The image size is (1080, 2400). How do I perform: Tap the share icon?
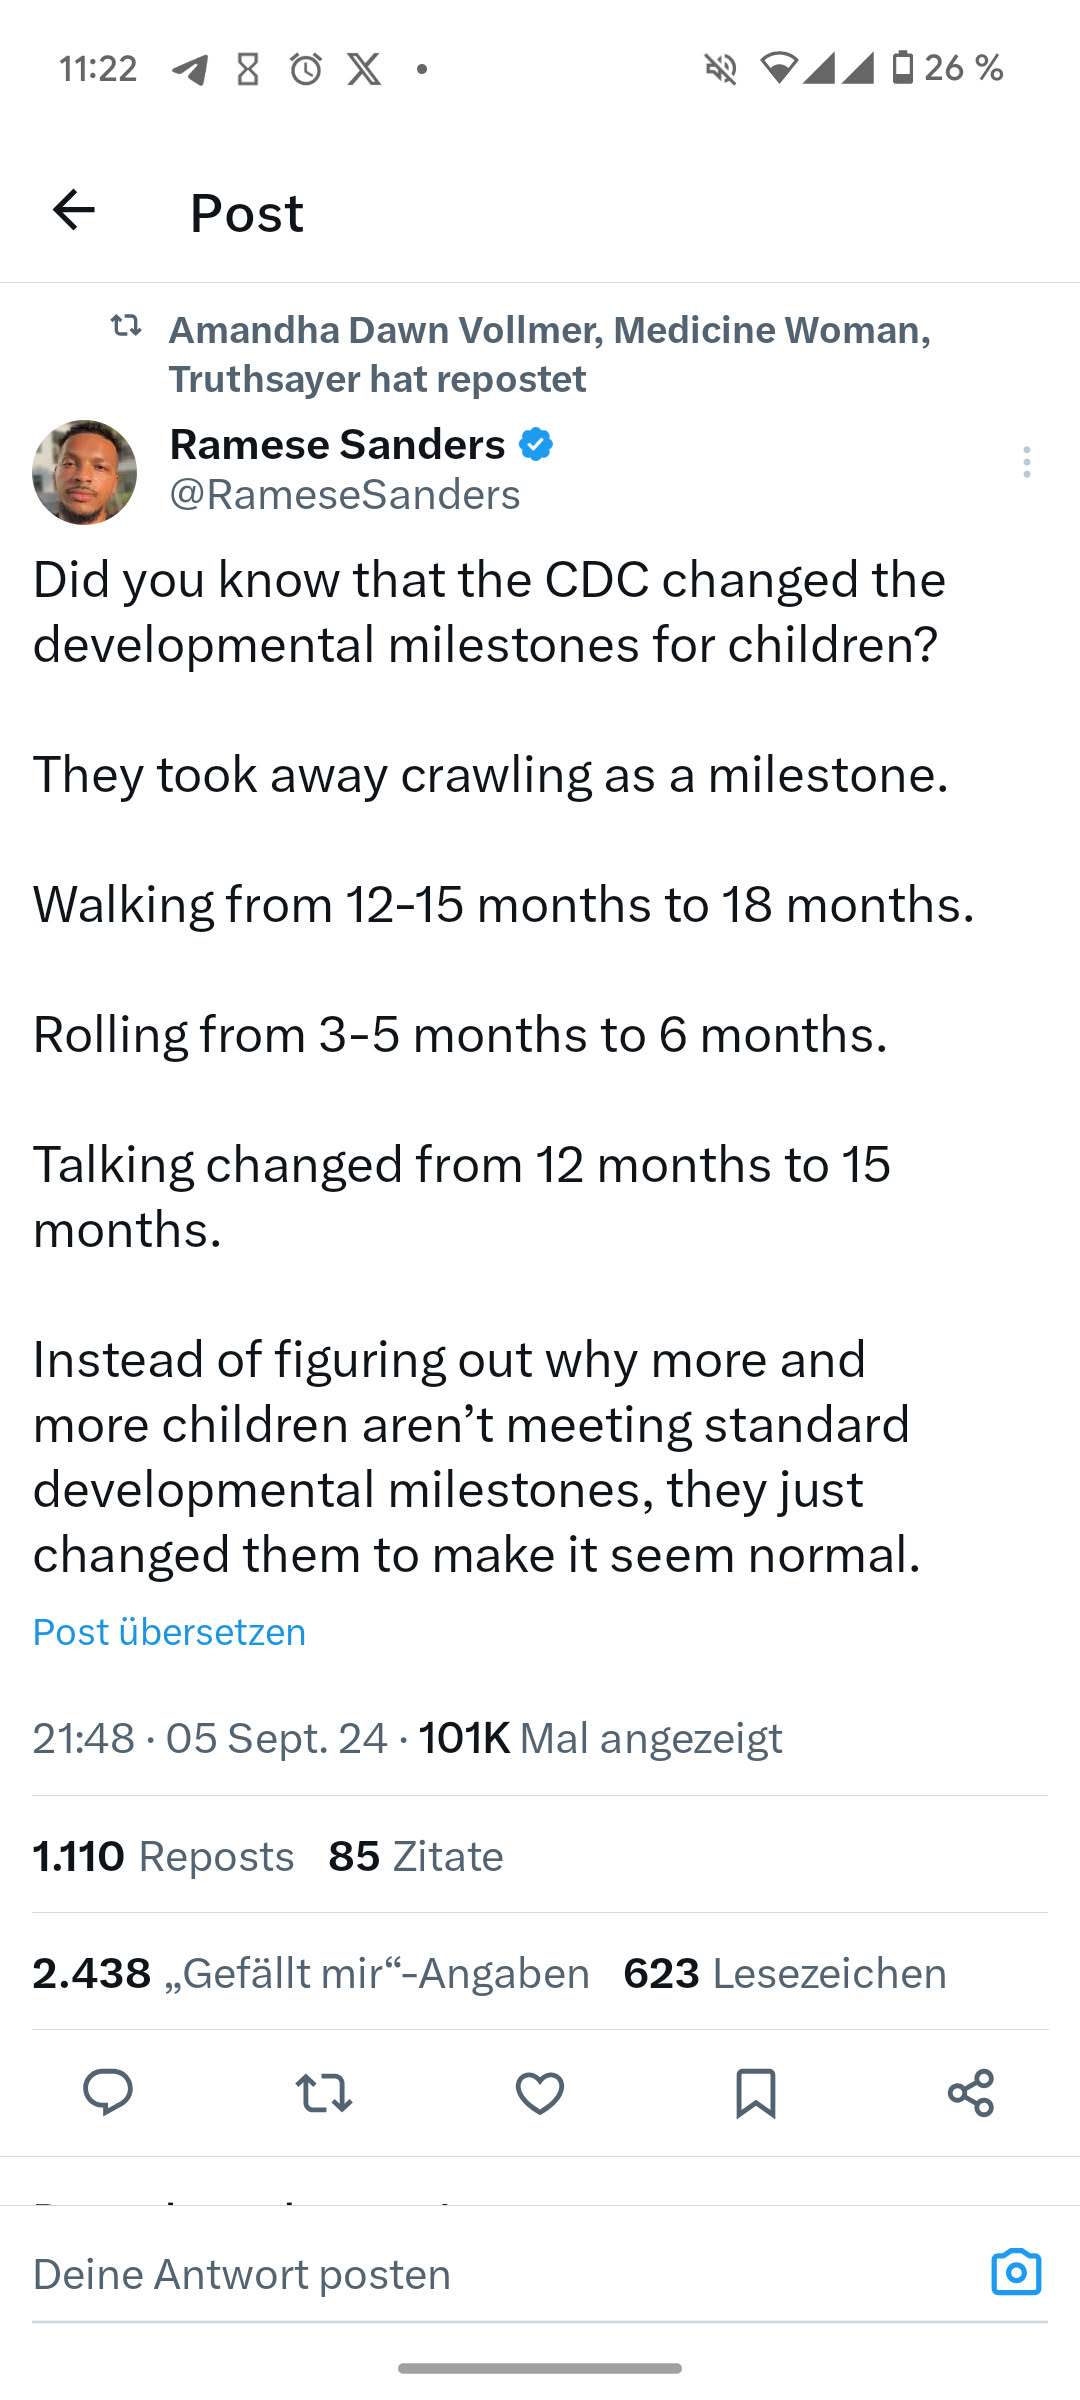[x=970, y=2092]
